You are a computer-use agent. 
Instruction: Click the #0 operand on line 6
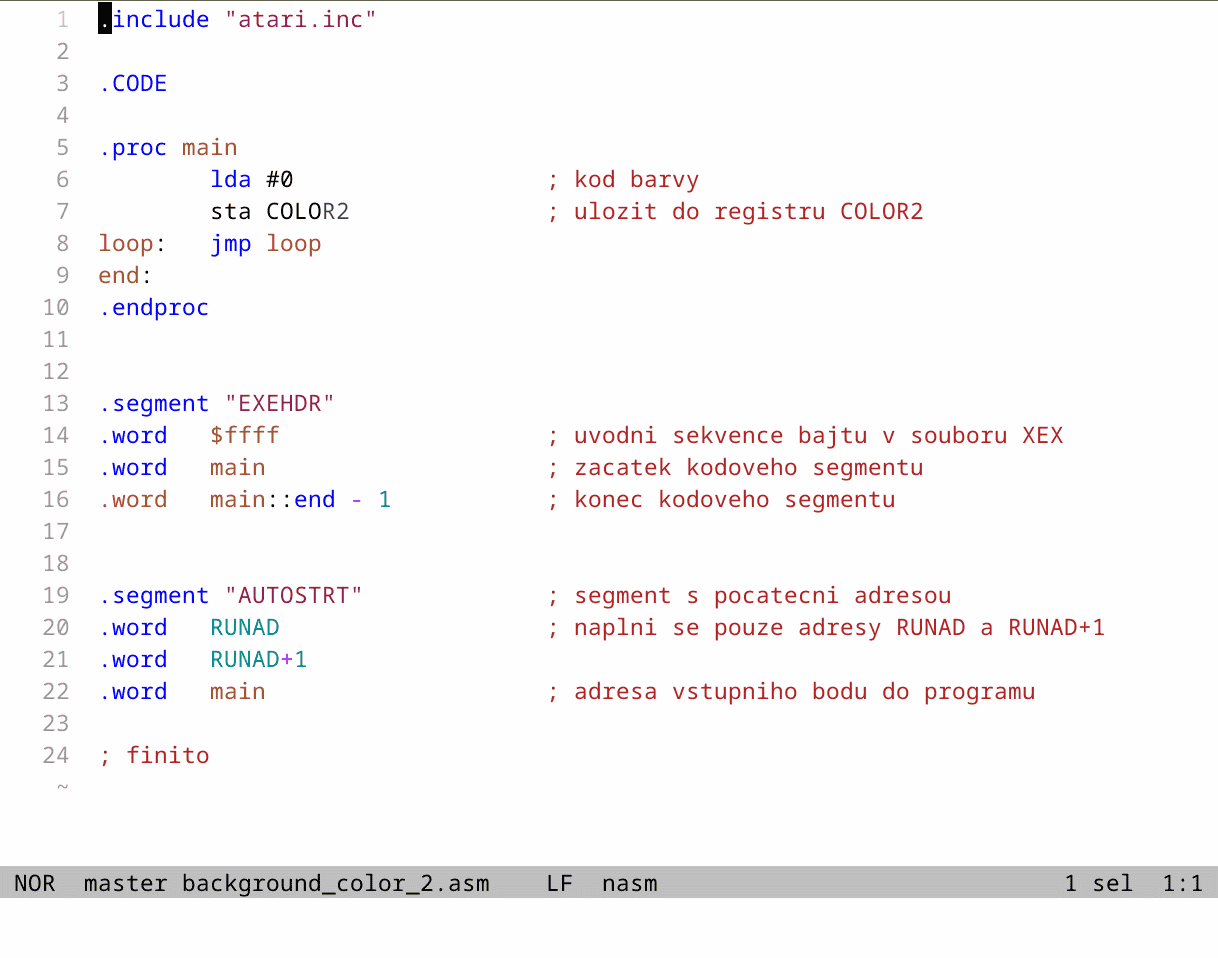click(x=280, y=179)
